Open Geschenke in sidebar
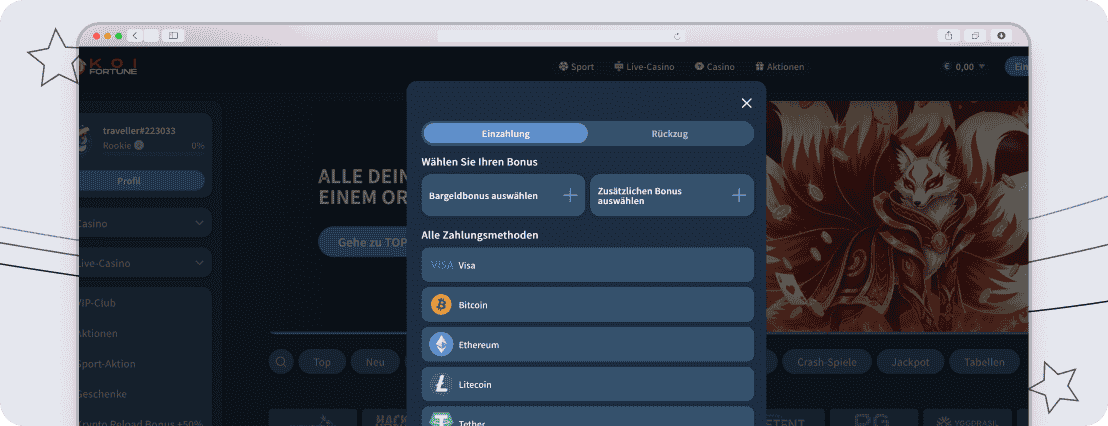The height and width of the screenshot is (426, 1108). point(102,394)
